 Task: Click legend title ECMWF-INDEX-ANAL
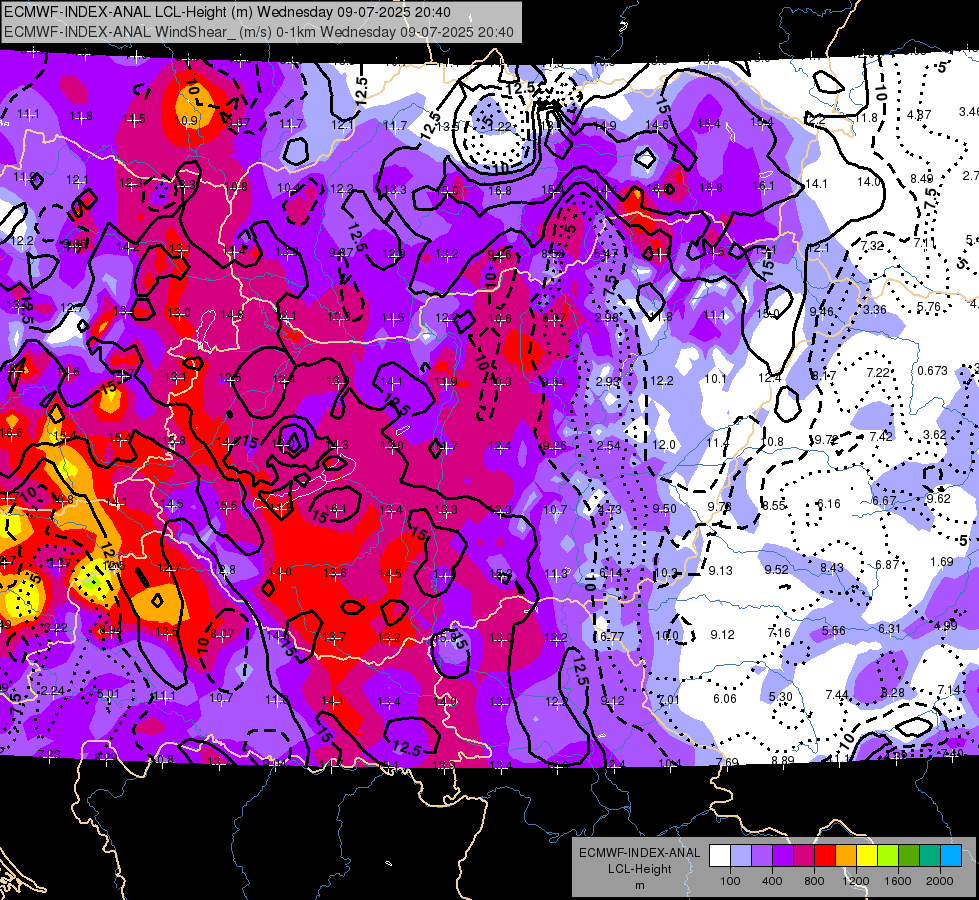click(x=640, y=853)
